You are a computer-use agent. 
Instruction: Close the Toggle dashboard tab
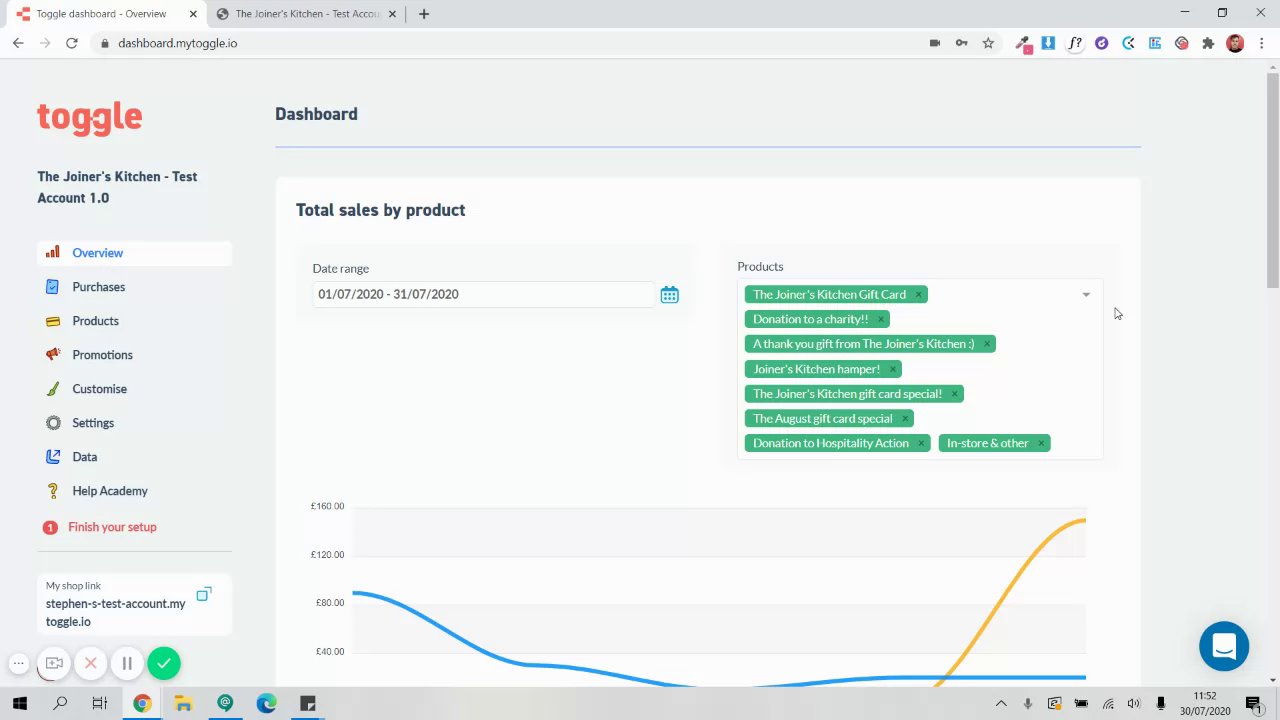pos(193,14)
